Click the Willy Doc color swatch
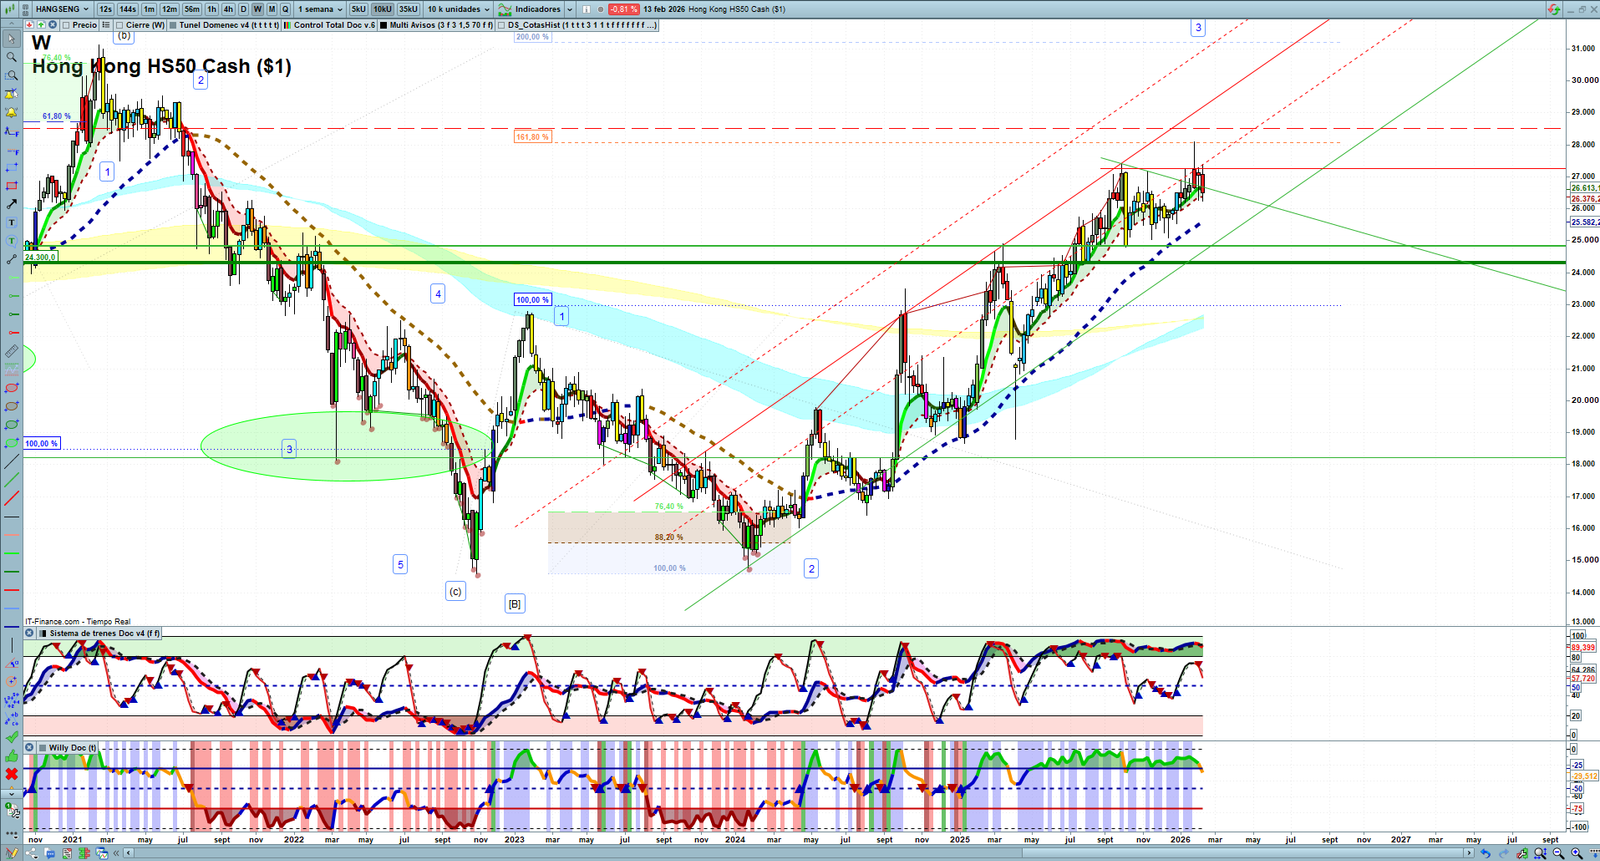The height and width of the screenshot is (861, 1600). coord(43,747)
